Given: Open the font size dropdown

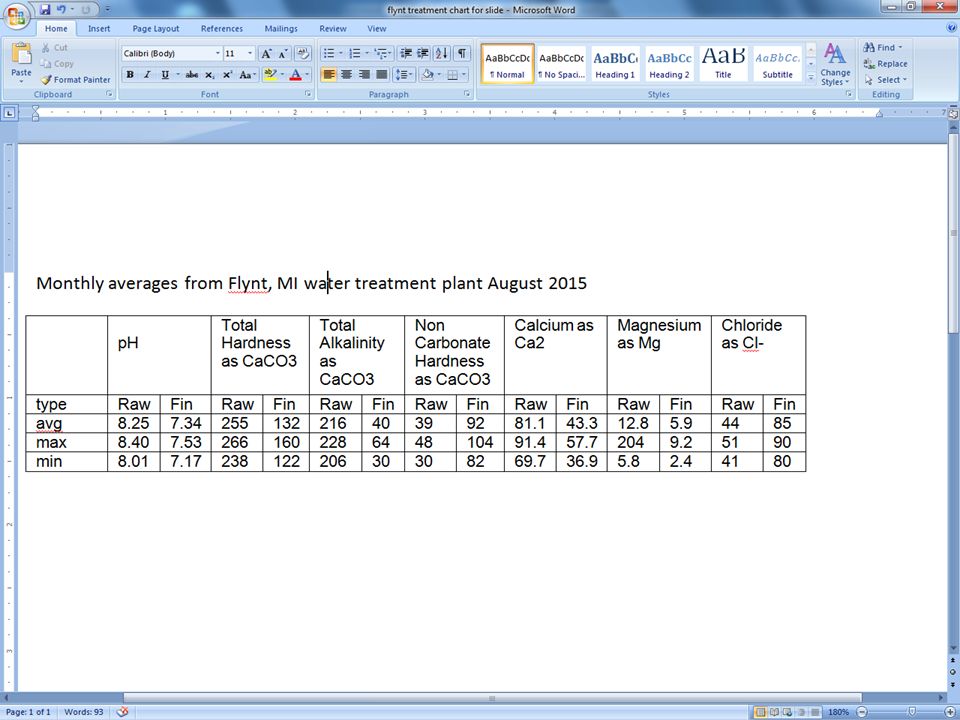Looking at the screenshot, I should 250,54.
